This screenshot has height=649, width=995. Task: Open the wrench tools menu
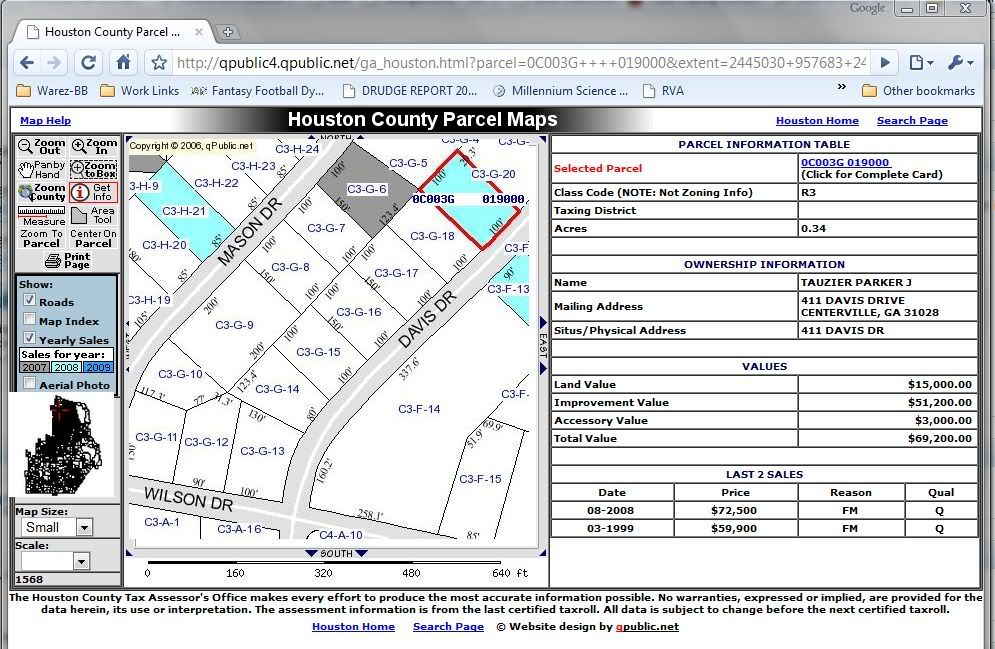pyautogui.click(x=960, y=62)
